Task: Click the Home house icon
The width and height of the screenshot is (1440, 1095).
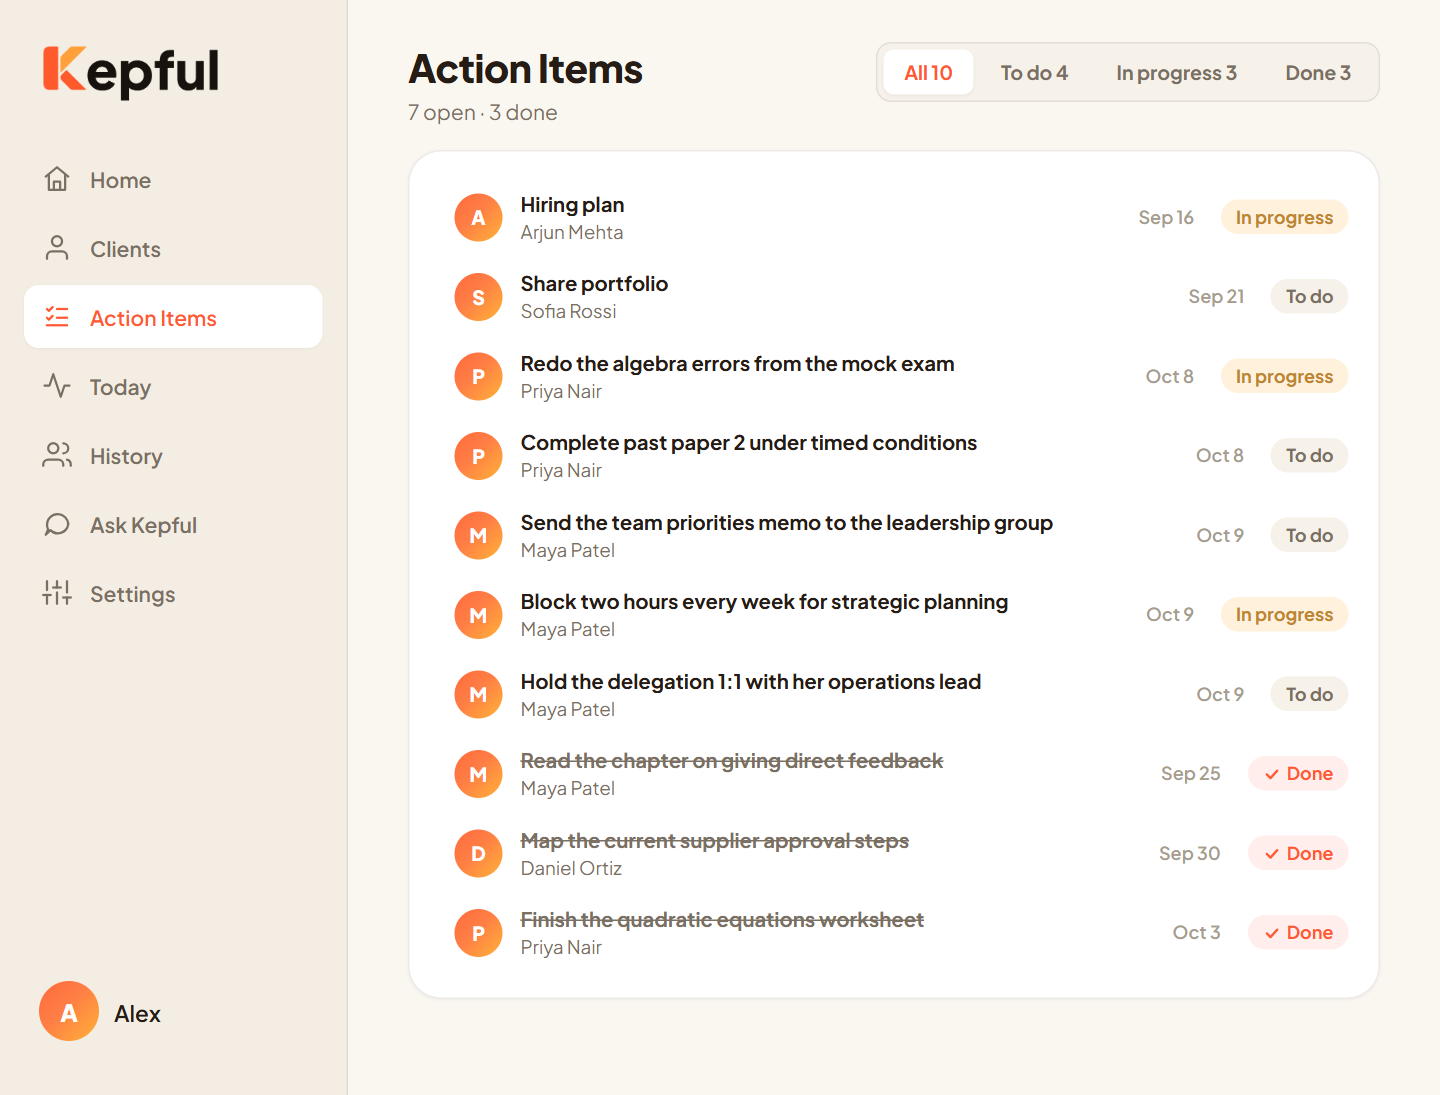Action: tap(57, 180)
